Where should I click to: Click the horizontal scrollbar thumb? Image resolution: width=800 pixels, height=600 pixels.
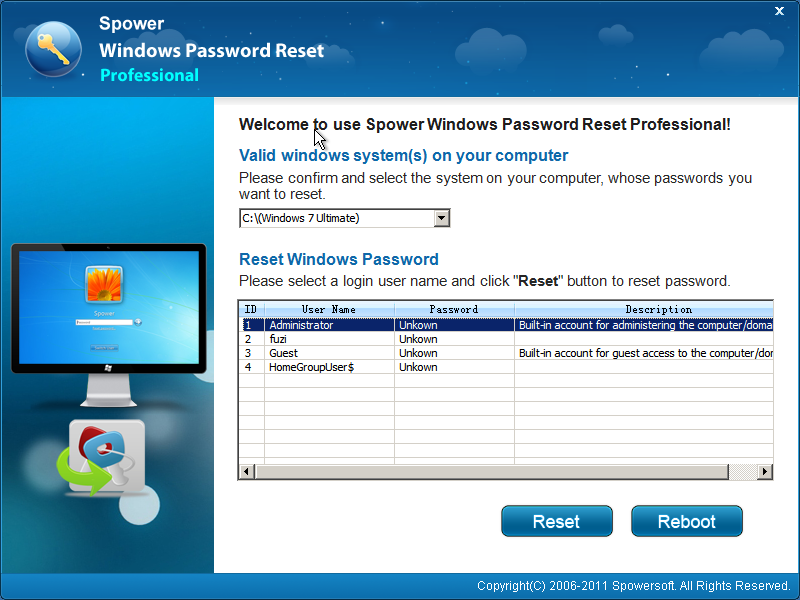point(492,471)
